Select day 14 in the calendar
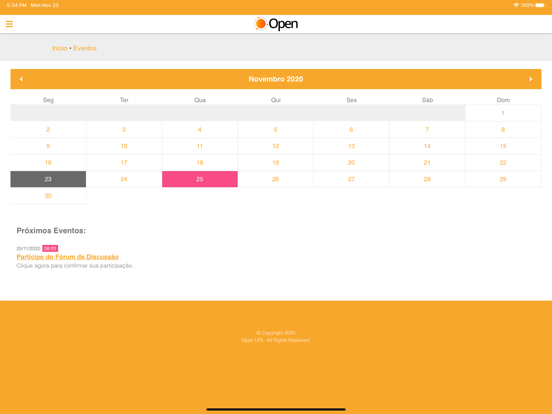This screenshot has width=552, height=414. (x=427, y=146)
